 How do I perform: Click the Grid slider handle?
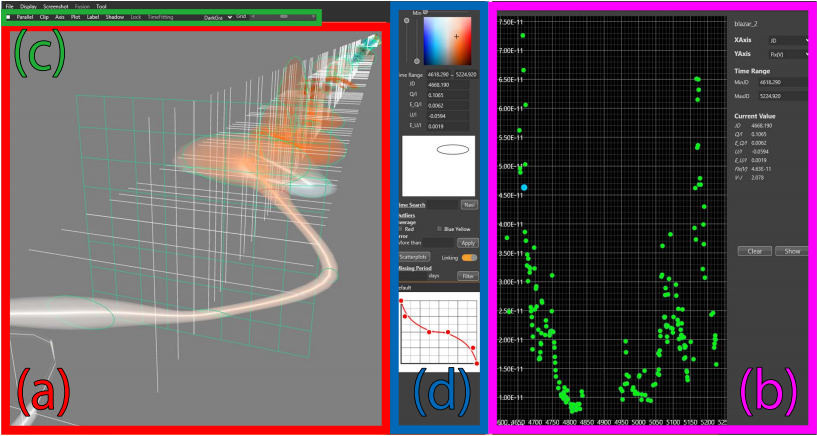point(284,17)
